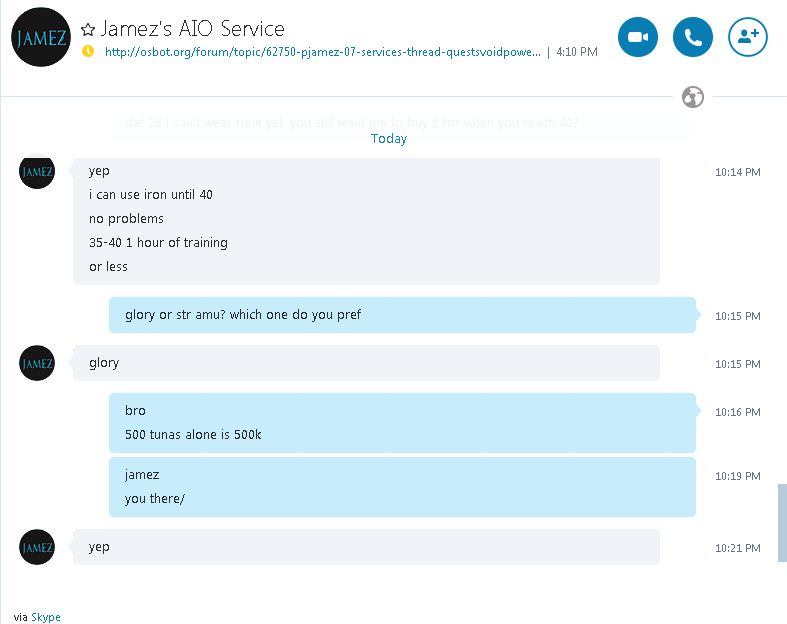This screenshot has height=624, width=787.
Task: Start a video call with Jamez
Action: click(638, 37)
